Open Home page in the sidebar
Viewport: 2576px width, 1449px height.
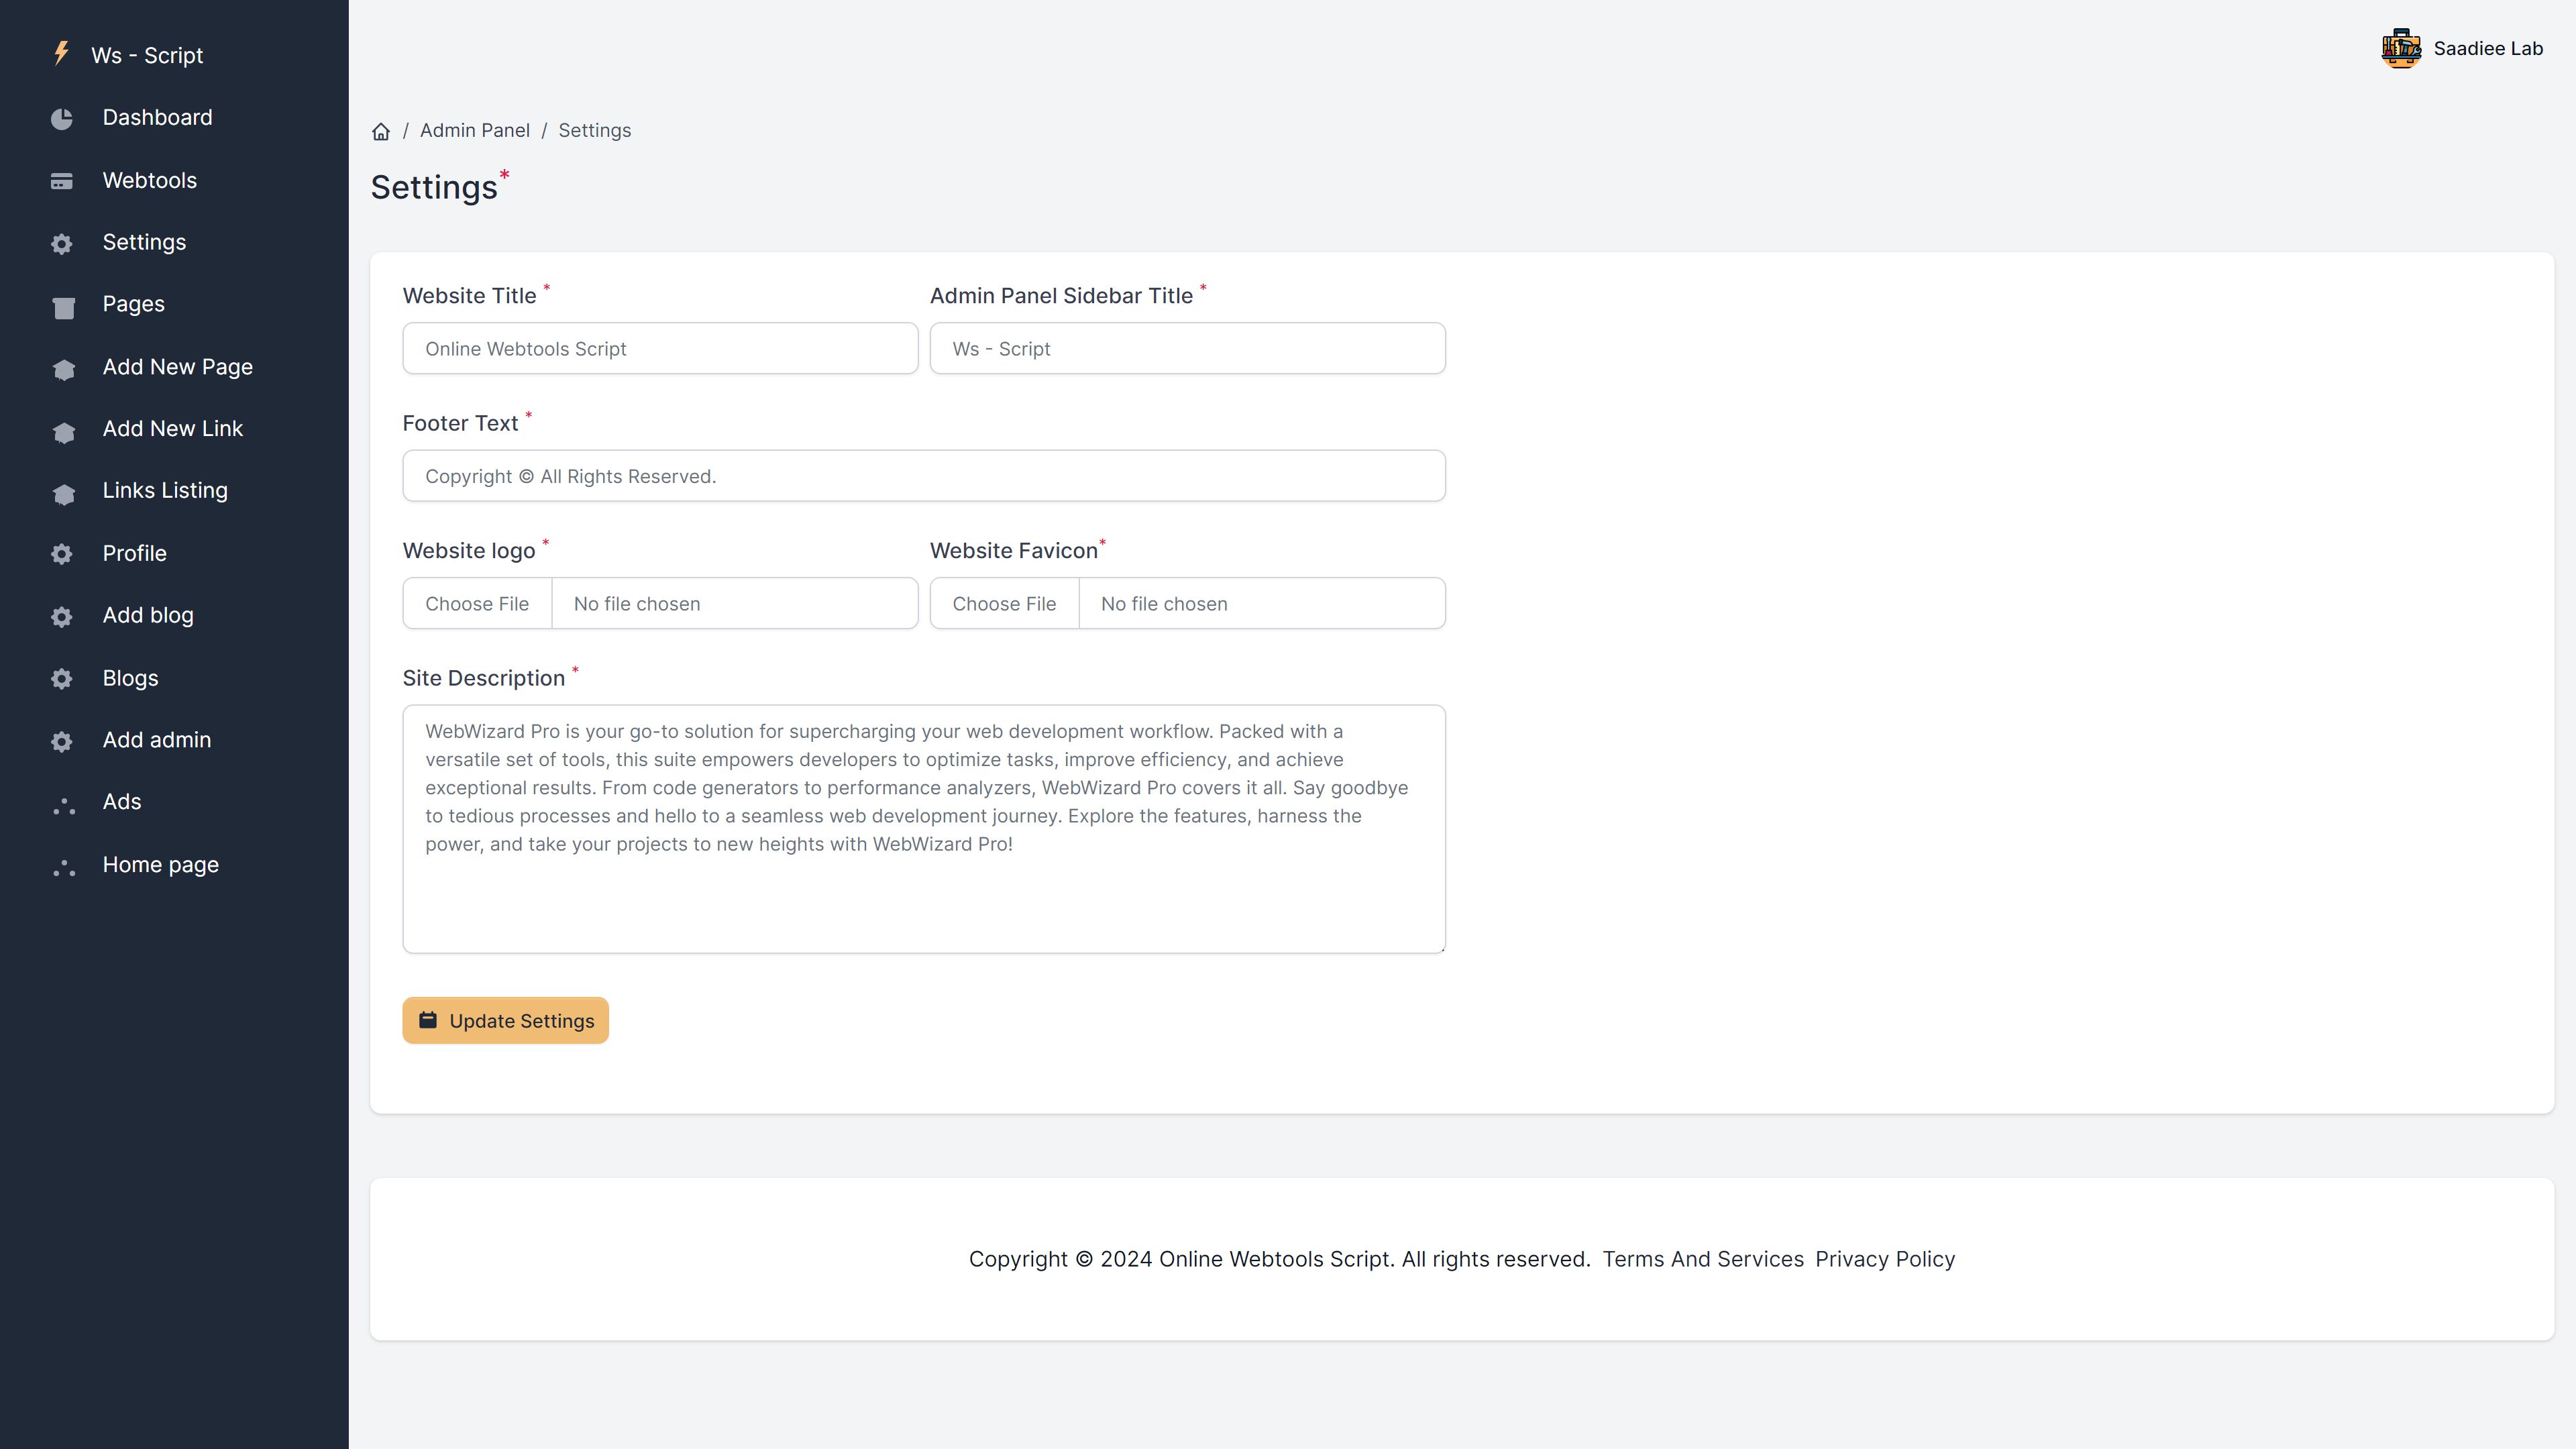pos(160,865)
